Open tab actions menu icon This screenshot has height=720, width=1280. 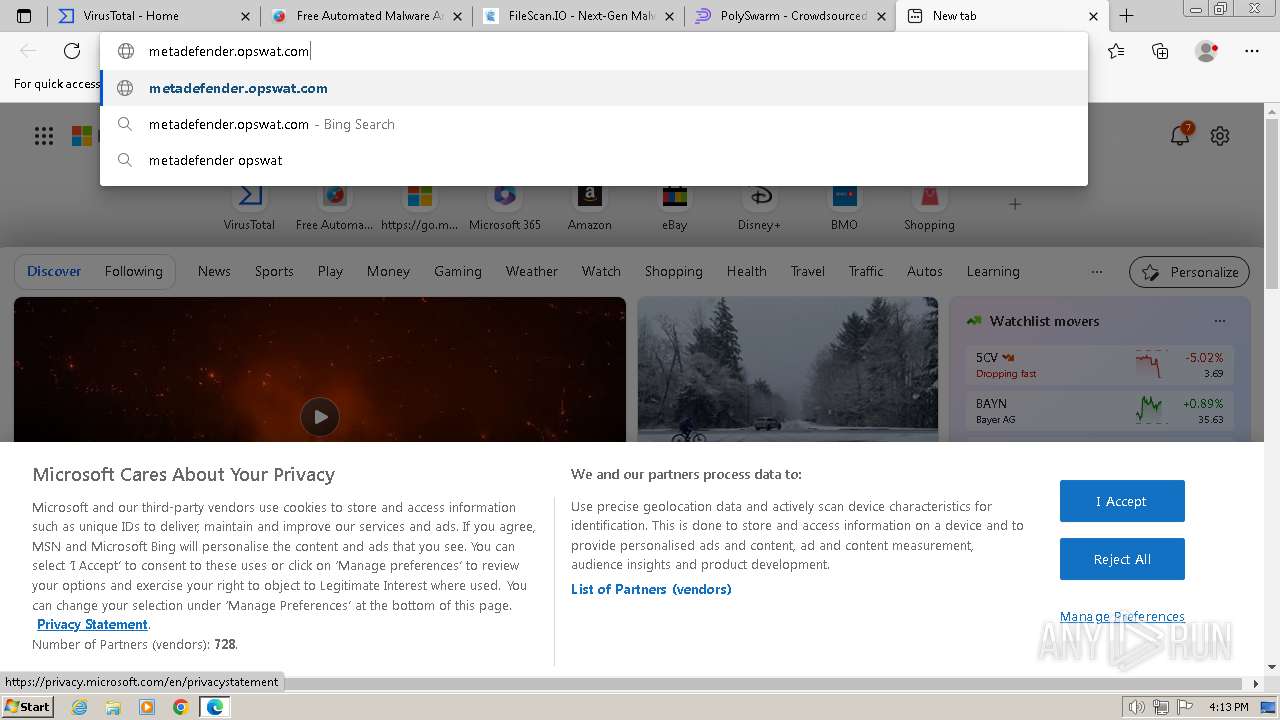[24, 16]
